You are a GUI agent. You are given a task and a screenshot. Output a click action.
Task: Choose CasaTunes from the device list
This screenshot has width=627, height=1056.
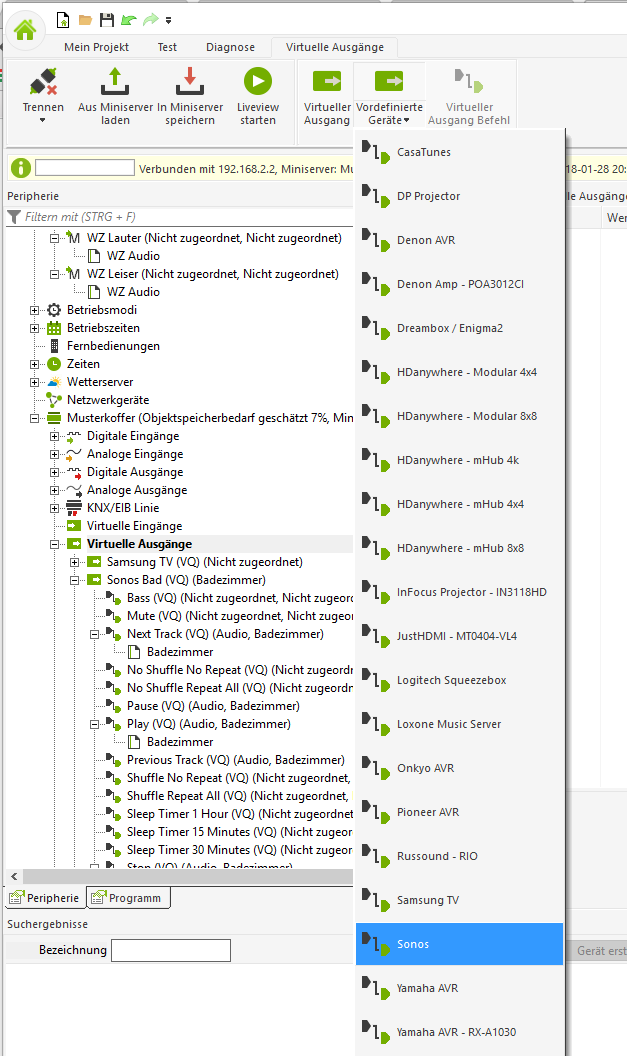[459, 152]
